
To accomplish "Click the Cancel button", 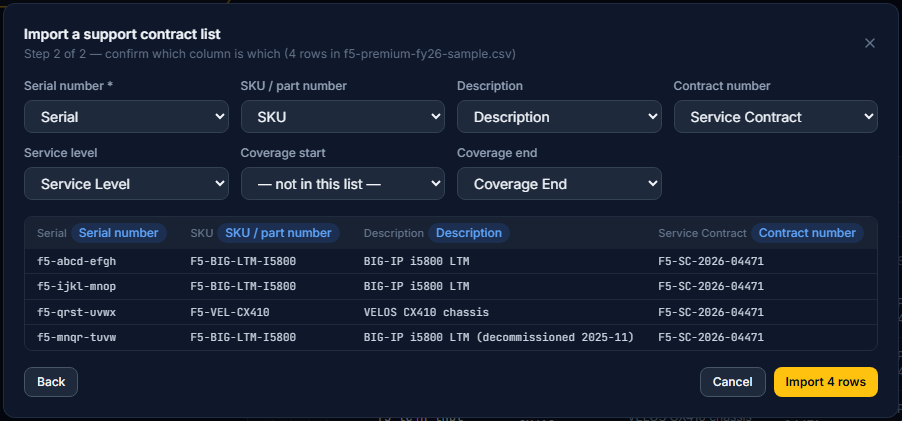I will (x=732, y=382).
